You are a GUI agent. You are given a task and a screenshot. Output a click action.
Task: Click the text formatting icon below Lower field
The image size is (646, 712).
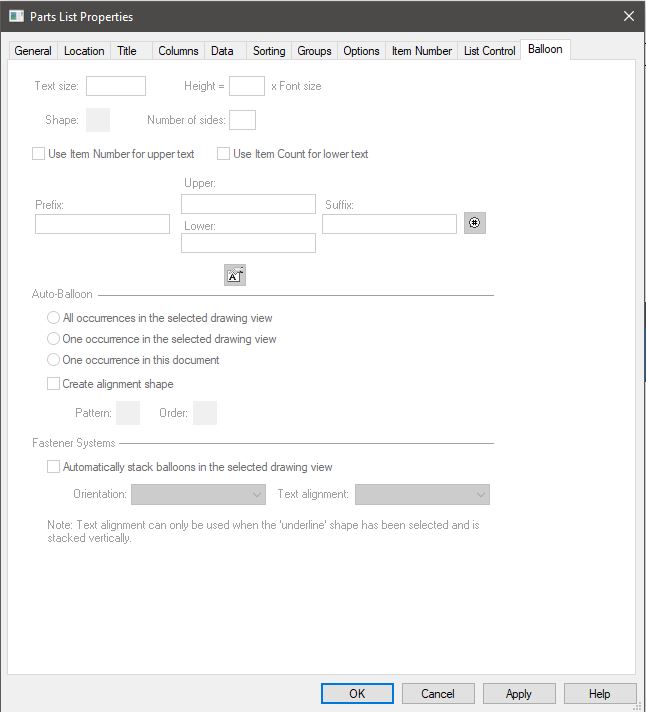tap(234, 275)
